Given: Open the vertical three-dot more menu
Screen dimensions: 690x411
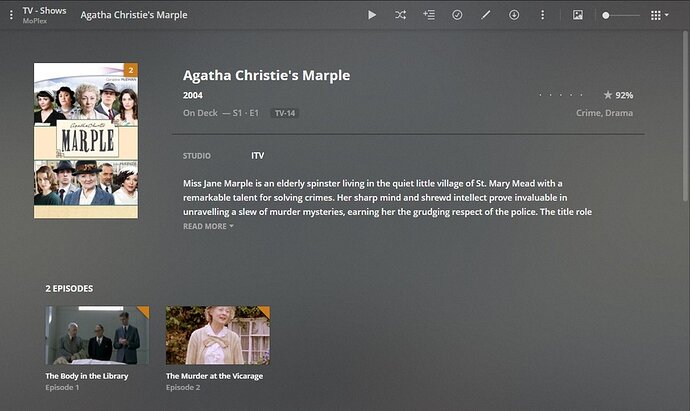Looking at the screenshot, I should (x=543, y=15).
